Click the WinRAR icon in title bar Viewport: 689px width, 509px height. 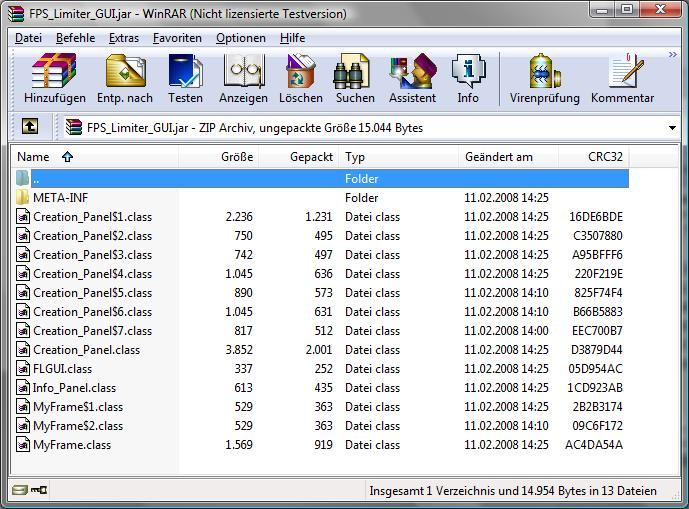tap(16, 14)
